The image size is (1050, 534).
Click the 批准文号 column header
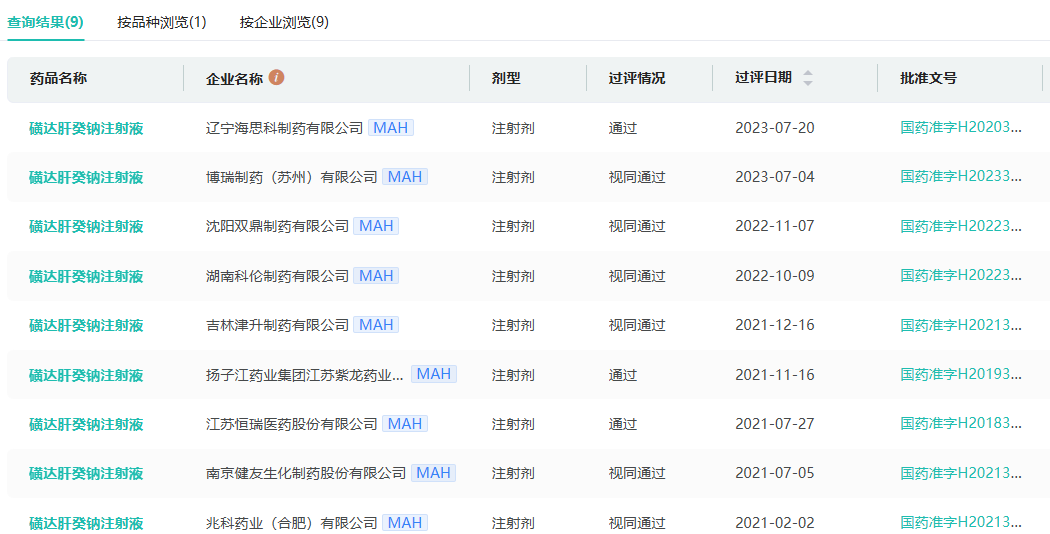point(928,78)
